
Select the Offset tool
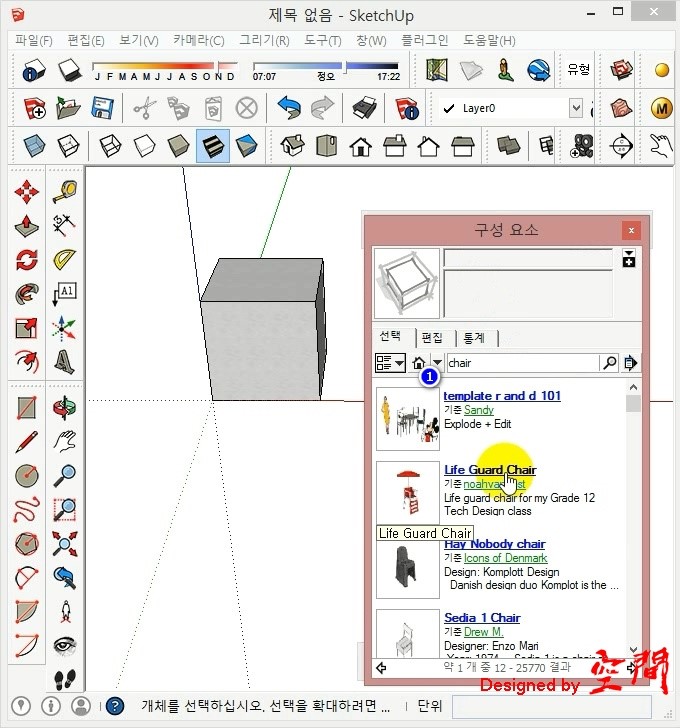pos(26,362)
